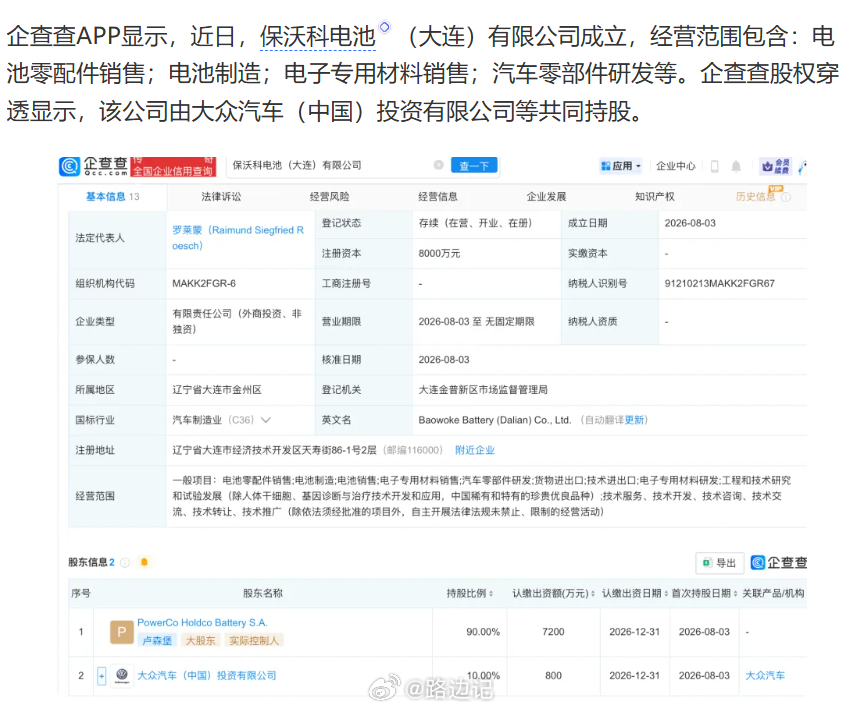
Task: Select the 营业期限 value 2026-08-03 至 无固定期限
Action: 477,322
